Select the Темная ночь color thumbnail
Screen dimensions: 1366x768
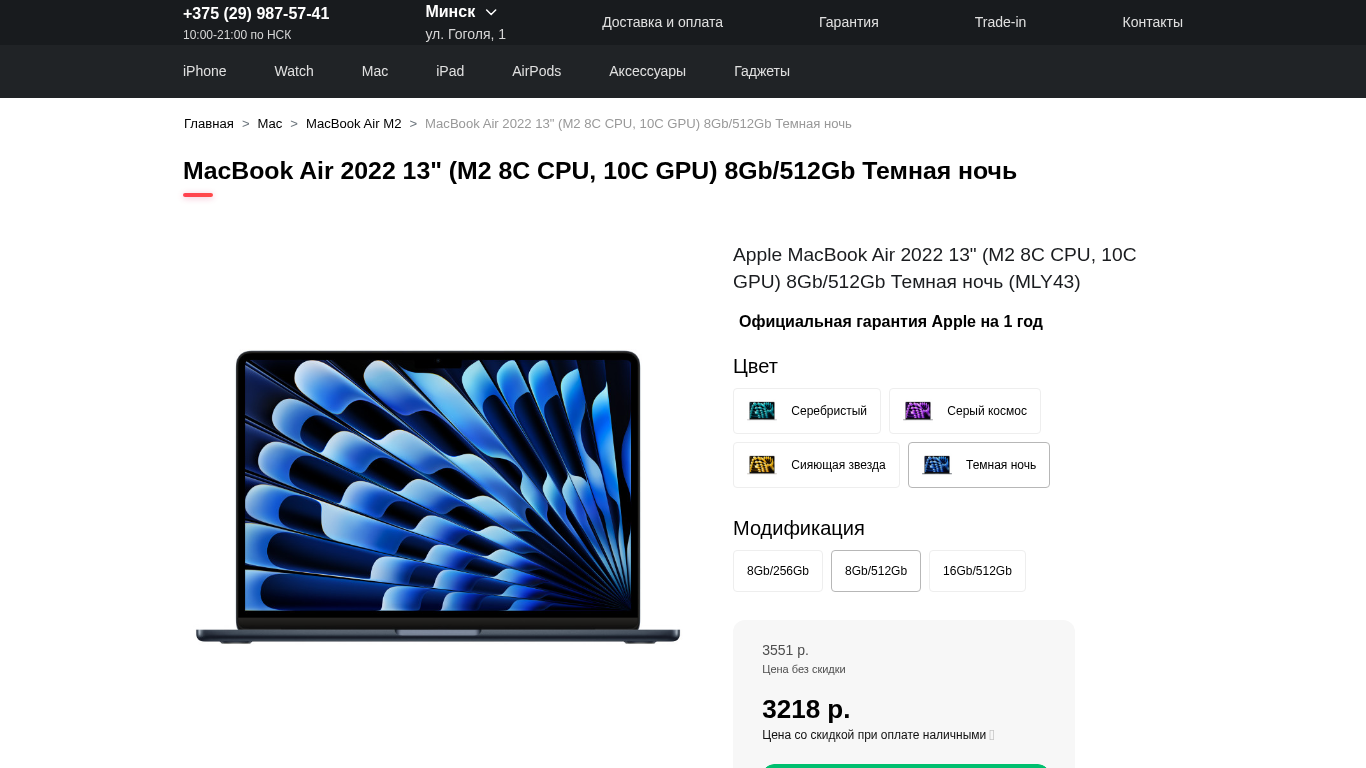click(x=937, y=465)
